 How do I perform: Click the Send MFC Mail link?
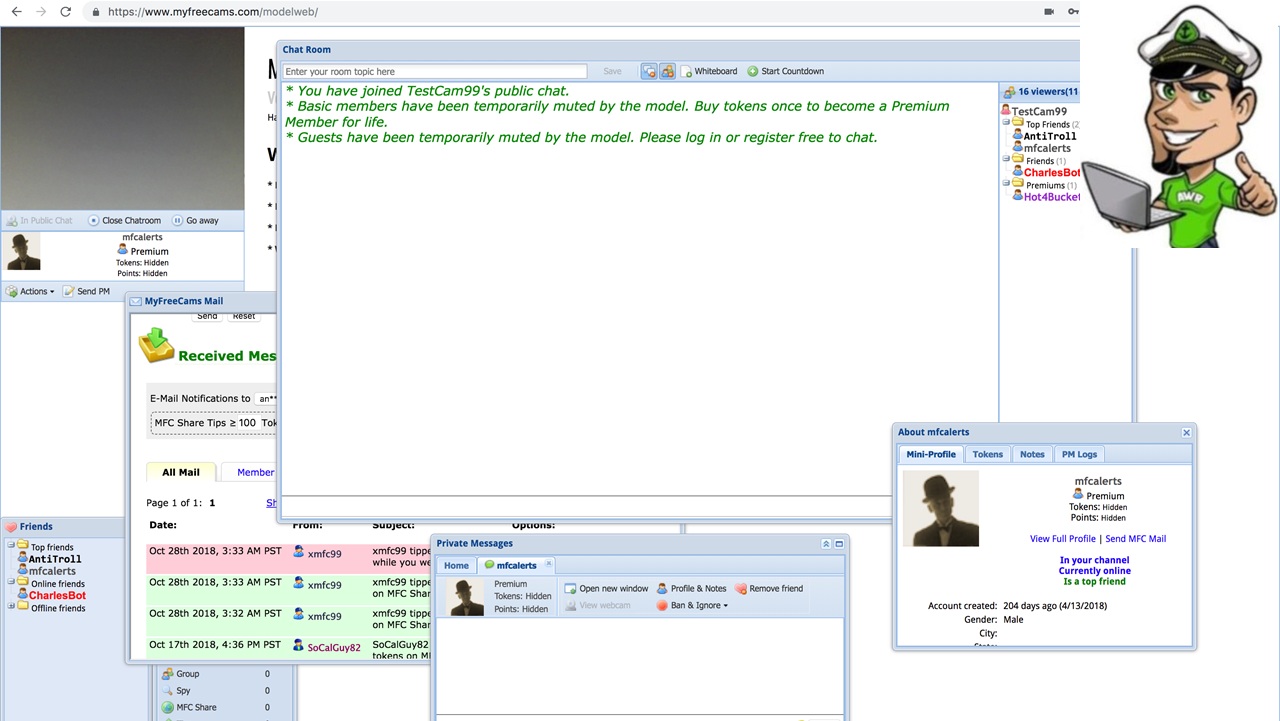click(1135, 539)
